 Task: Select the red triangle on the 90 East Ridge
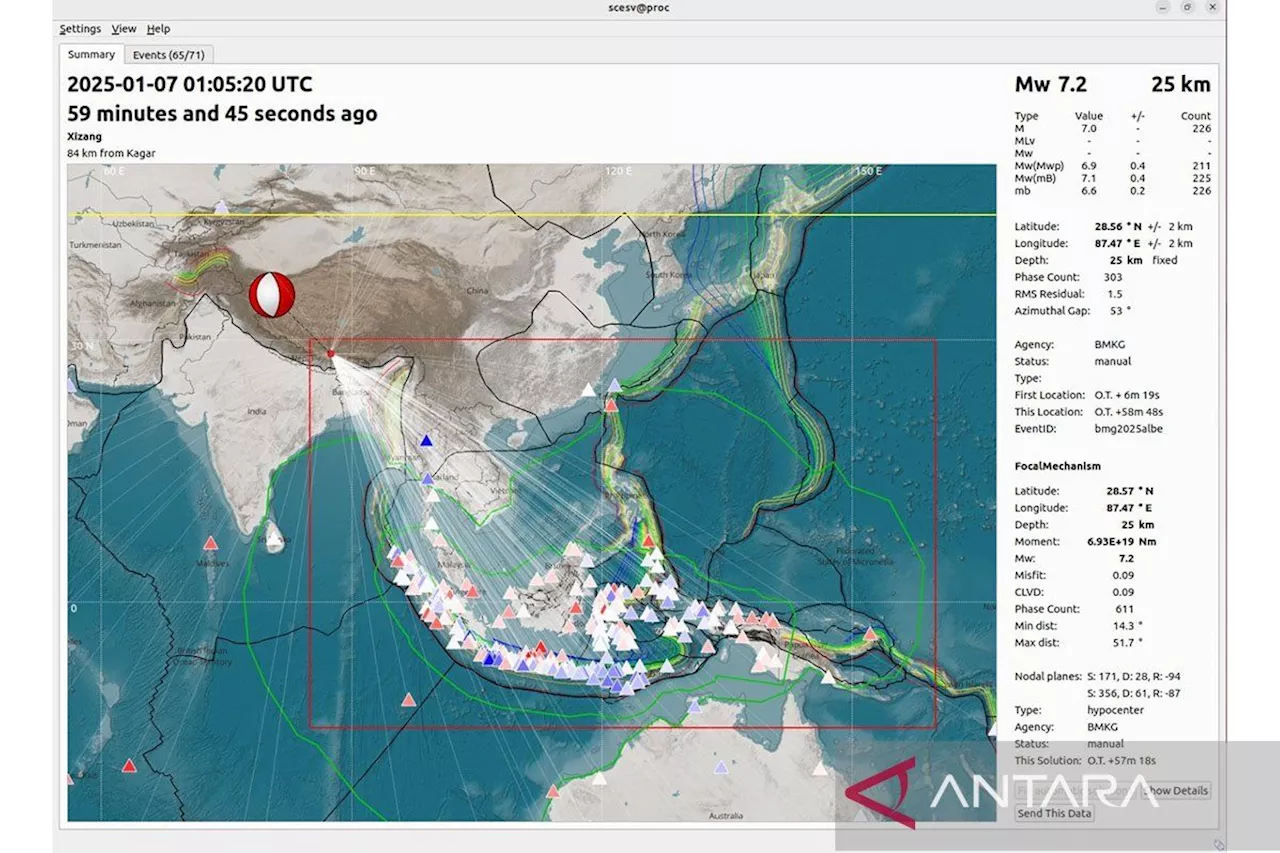coord(407,700)
